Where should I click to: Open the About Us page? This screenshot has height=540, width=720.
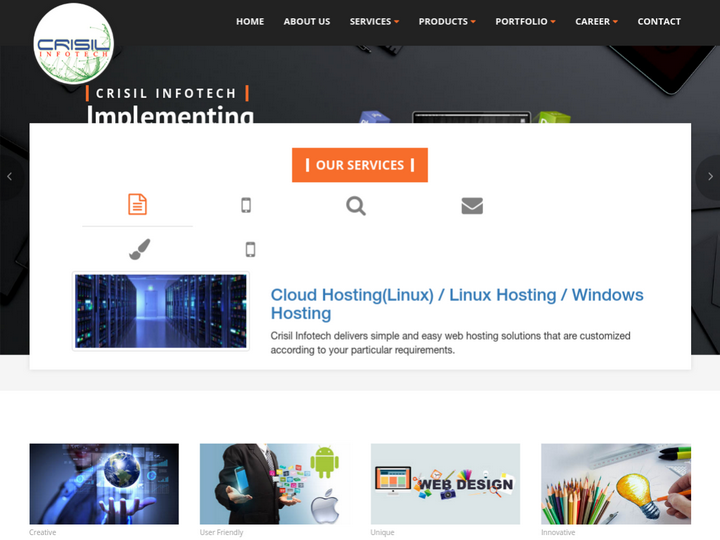[x=306, y=21]
